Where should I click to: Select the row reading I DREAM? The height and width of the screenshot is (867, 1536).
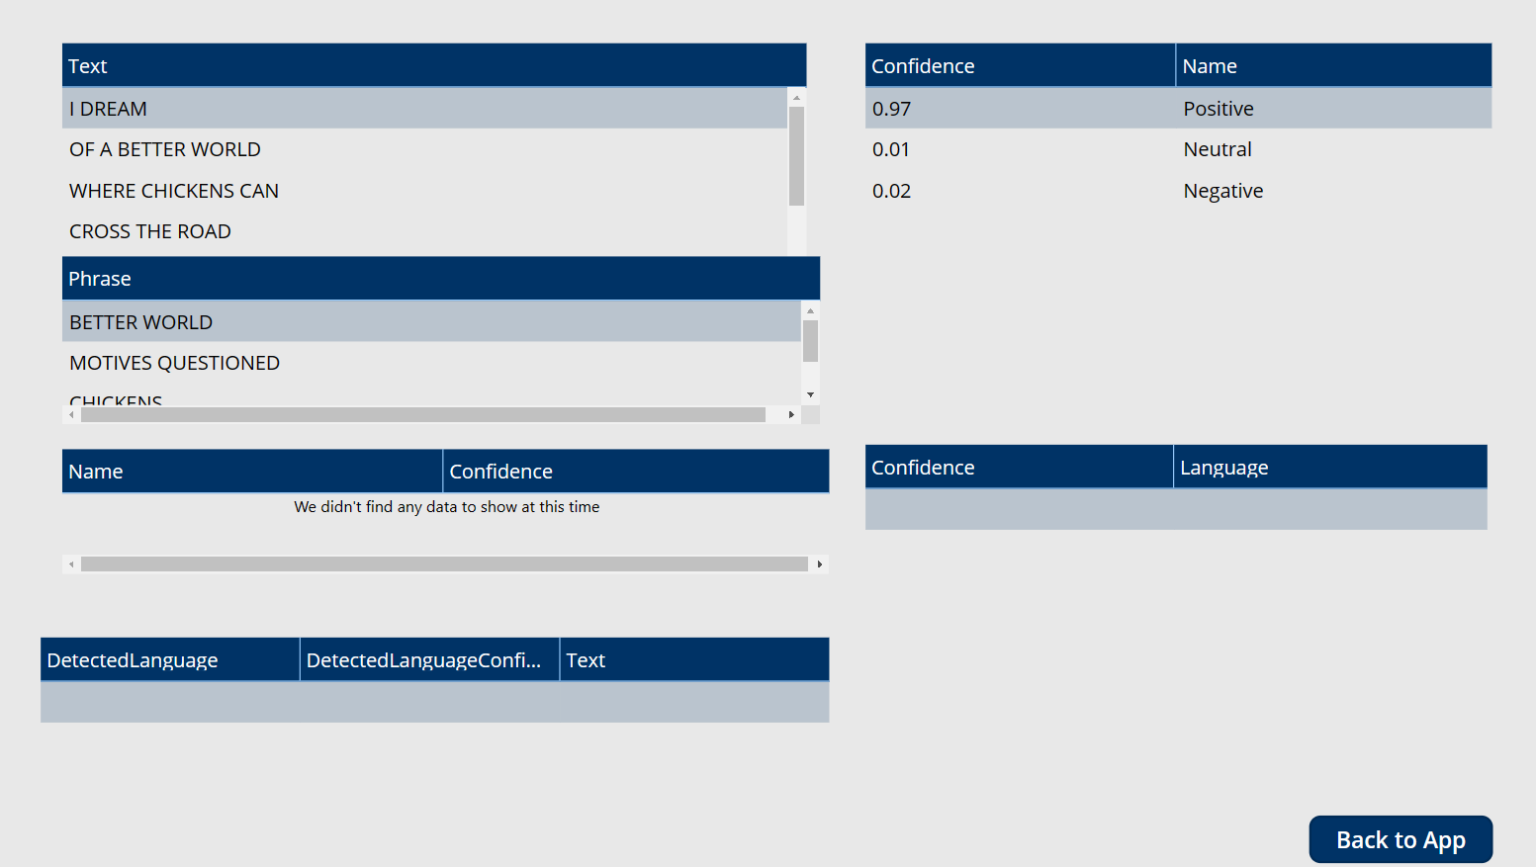[400, 108]
